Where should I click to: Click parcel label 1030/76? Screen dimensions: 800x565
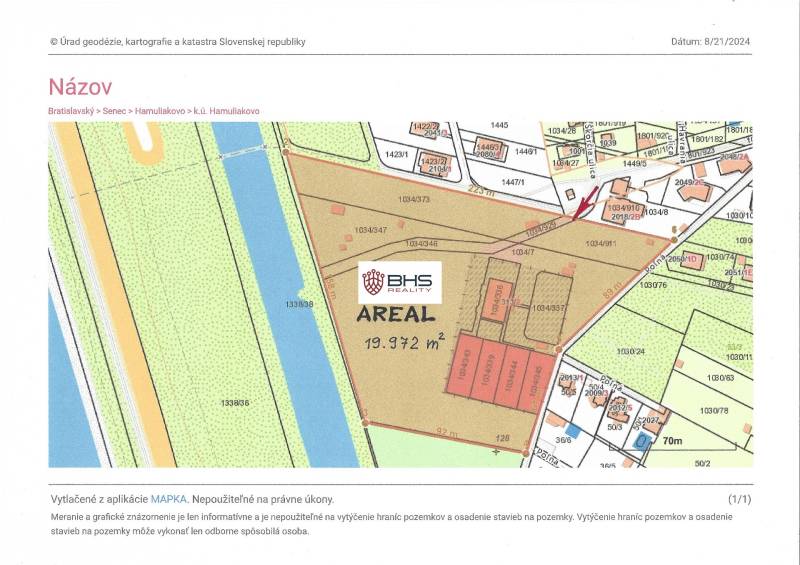[653, 284]
